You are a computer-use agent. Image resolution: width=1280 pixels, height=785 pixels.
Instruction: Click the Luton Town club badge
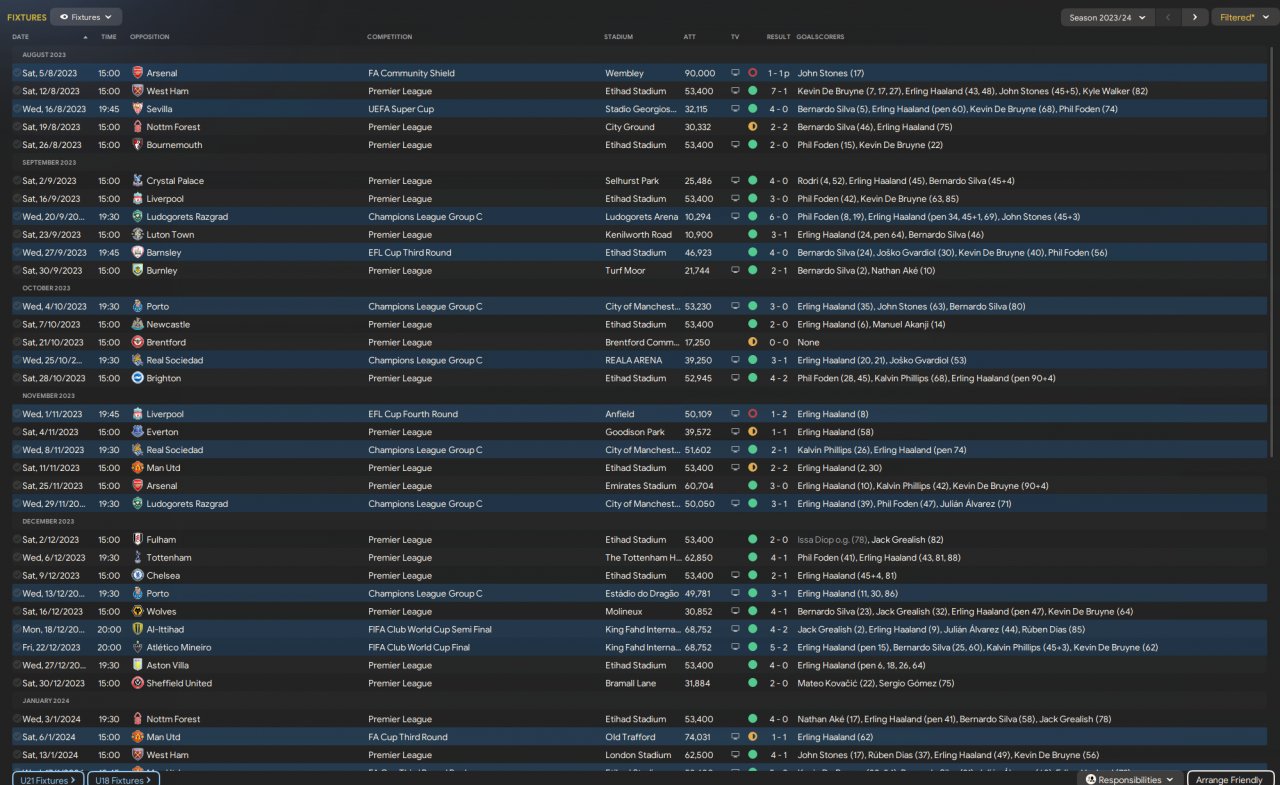(137, 235)
